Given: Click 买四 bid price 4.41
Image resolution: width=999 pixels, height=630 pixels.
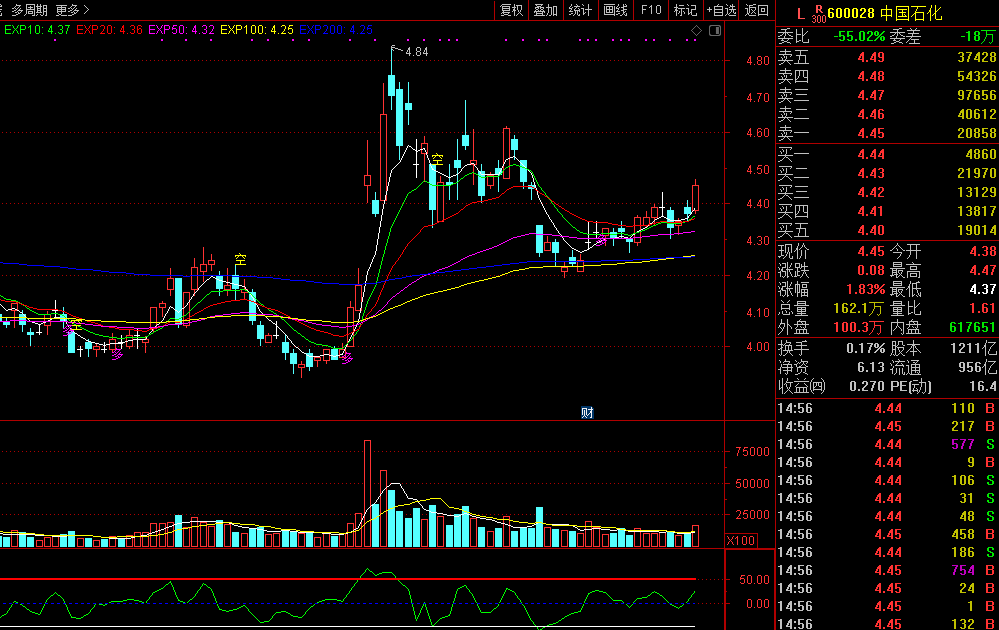Looking at the screenshot, I should [871, 211].
